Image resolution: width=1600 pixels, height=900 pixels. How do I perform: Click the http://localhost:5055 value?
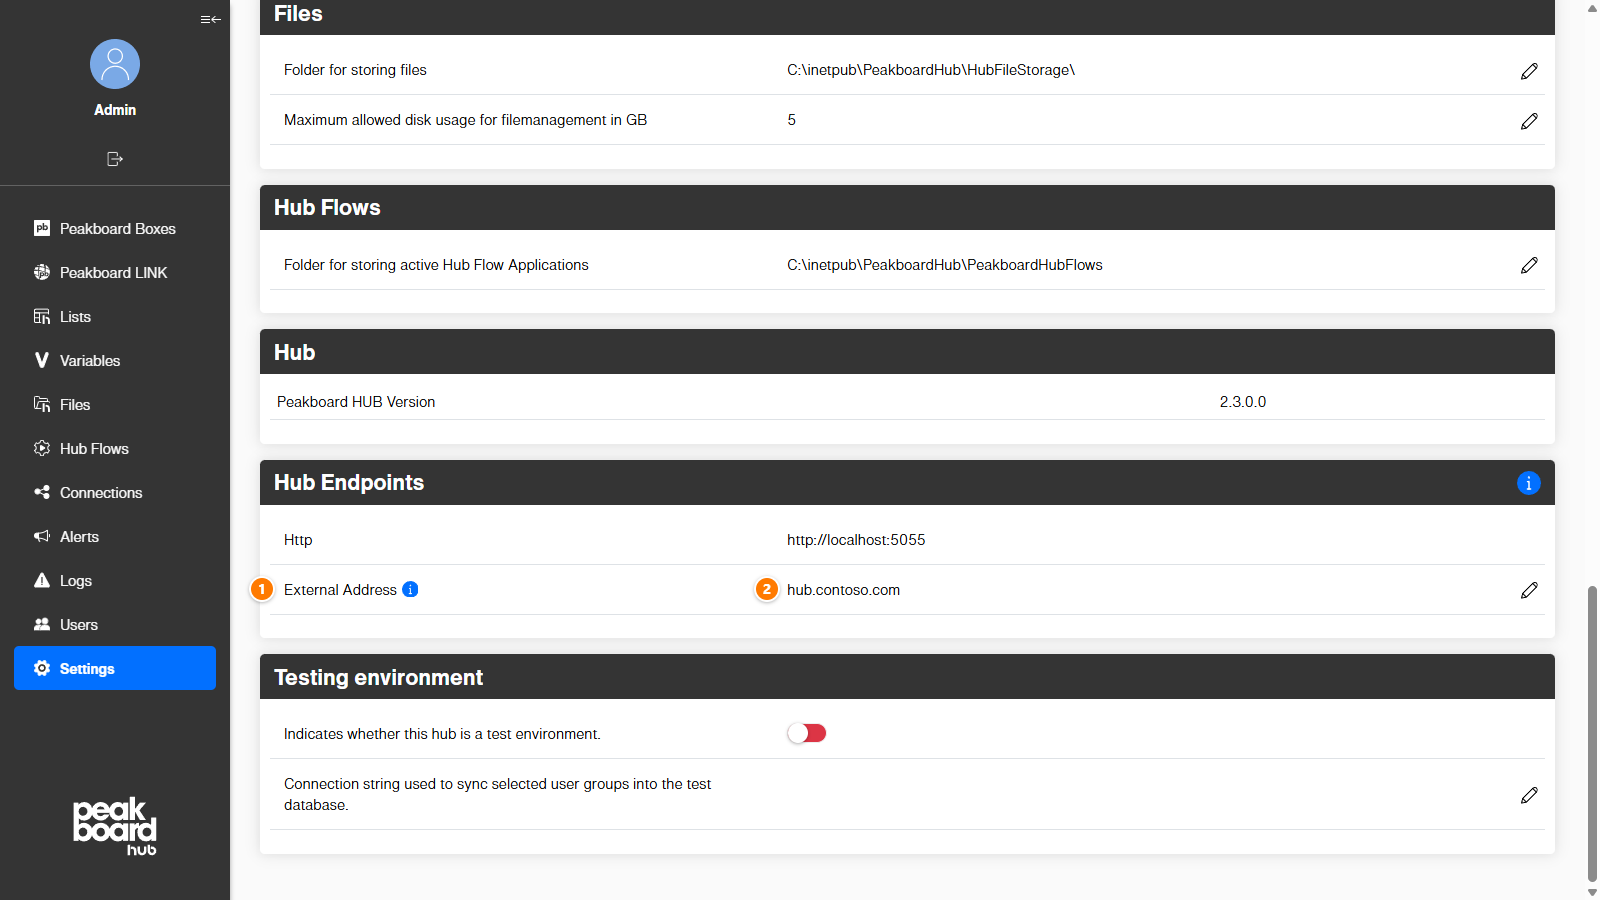pyautogui.click(x=856, y=540)
